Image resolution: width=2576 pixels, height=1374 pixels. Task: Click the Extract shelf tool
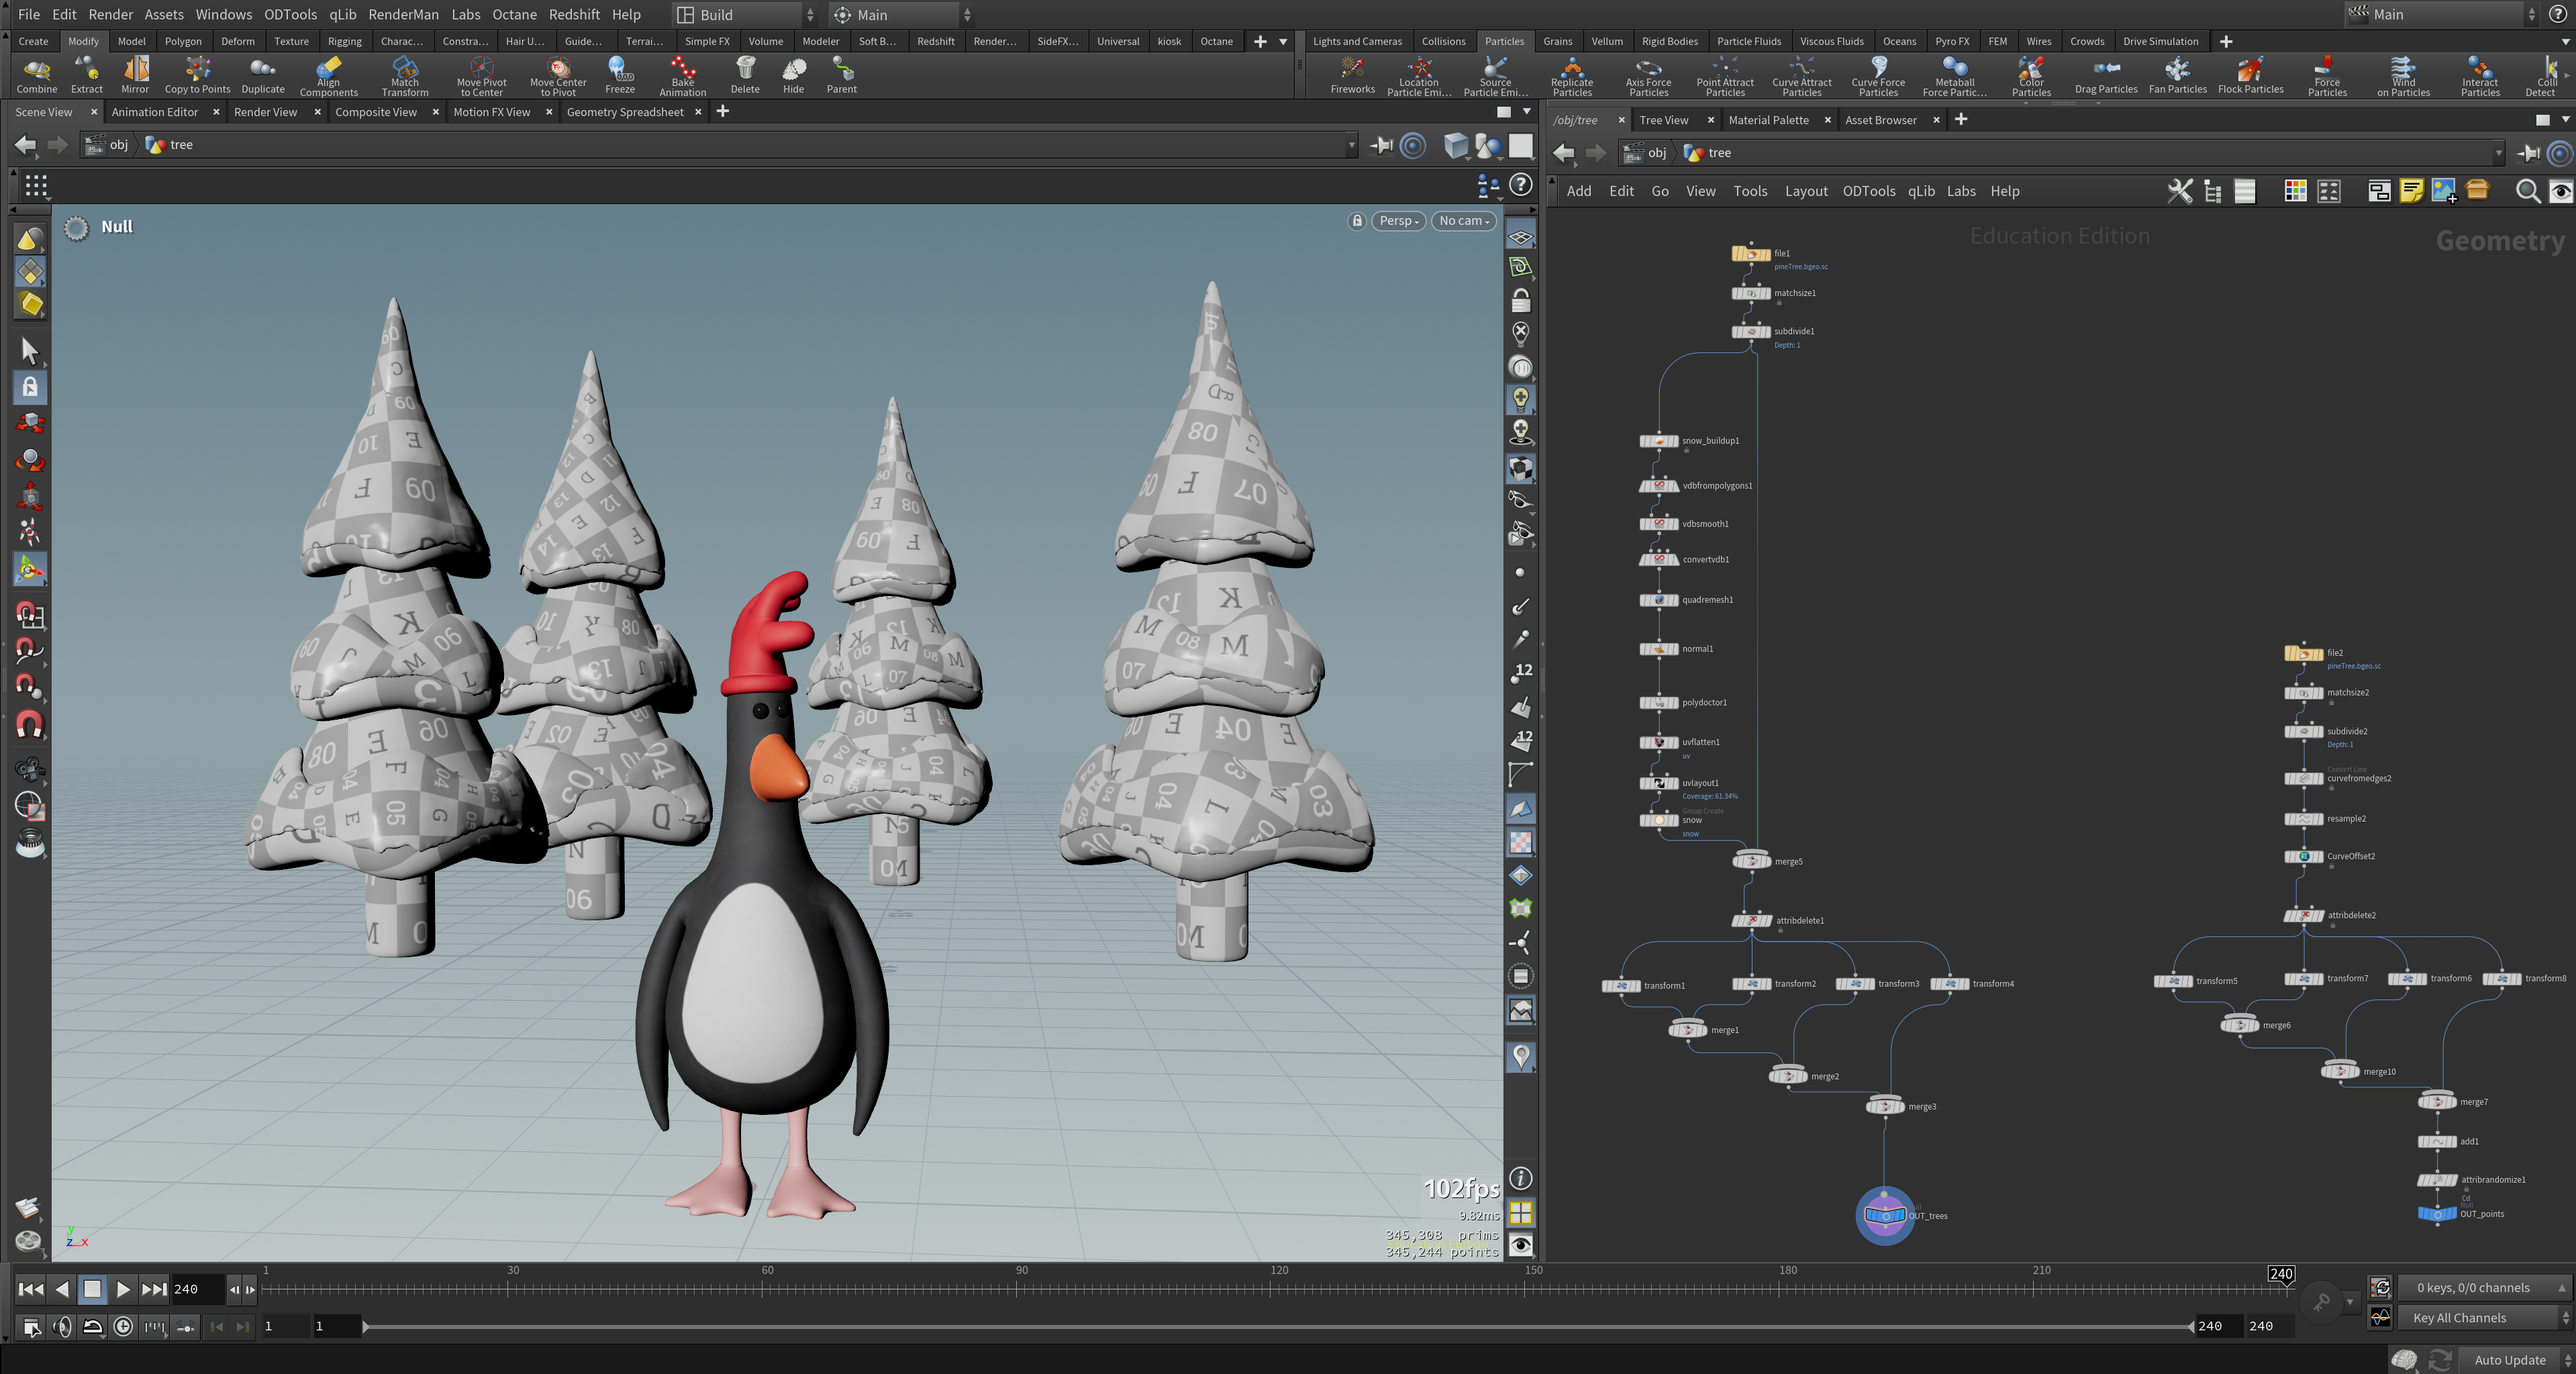[87, 75]
